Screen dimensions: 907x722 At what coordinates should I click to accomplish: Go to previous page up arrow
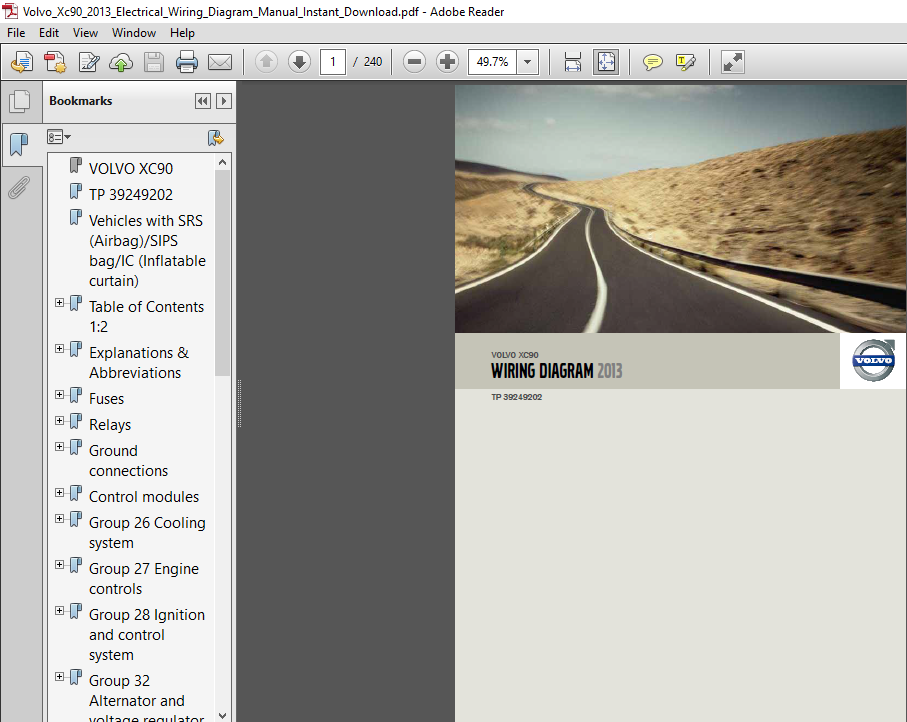click(266, 61)
